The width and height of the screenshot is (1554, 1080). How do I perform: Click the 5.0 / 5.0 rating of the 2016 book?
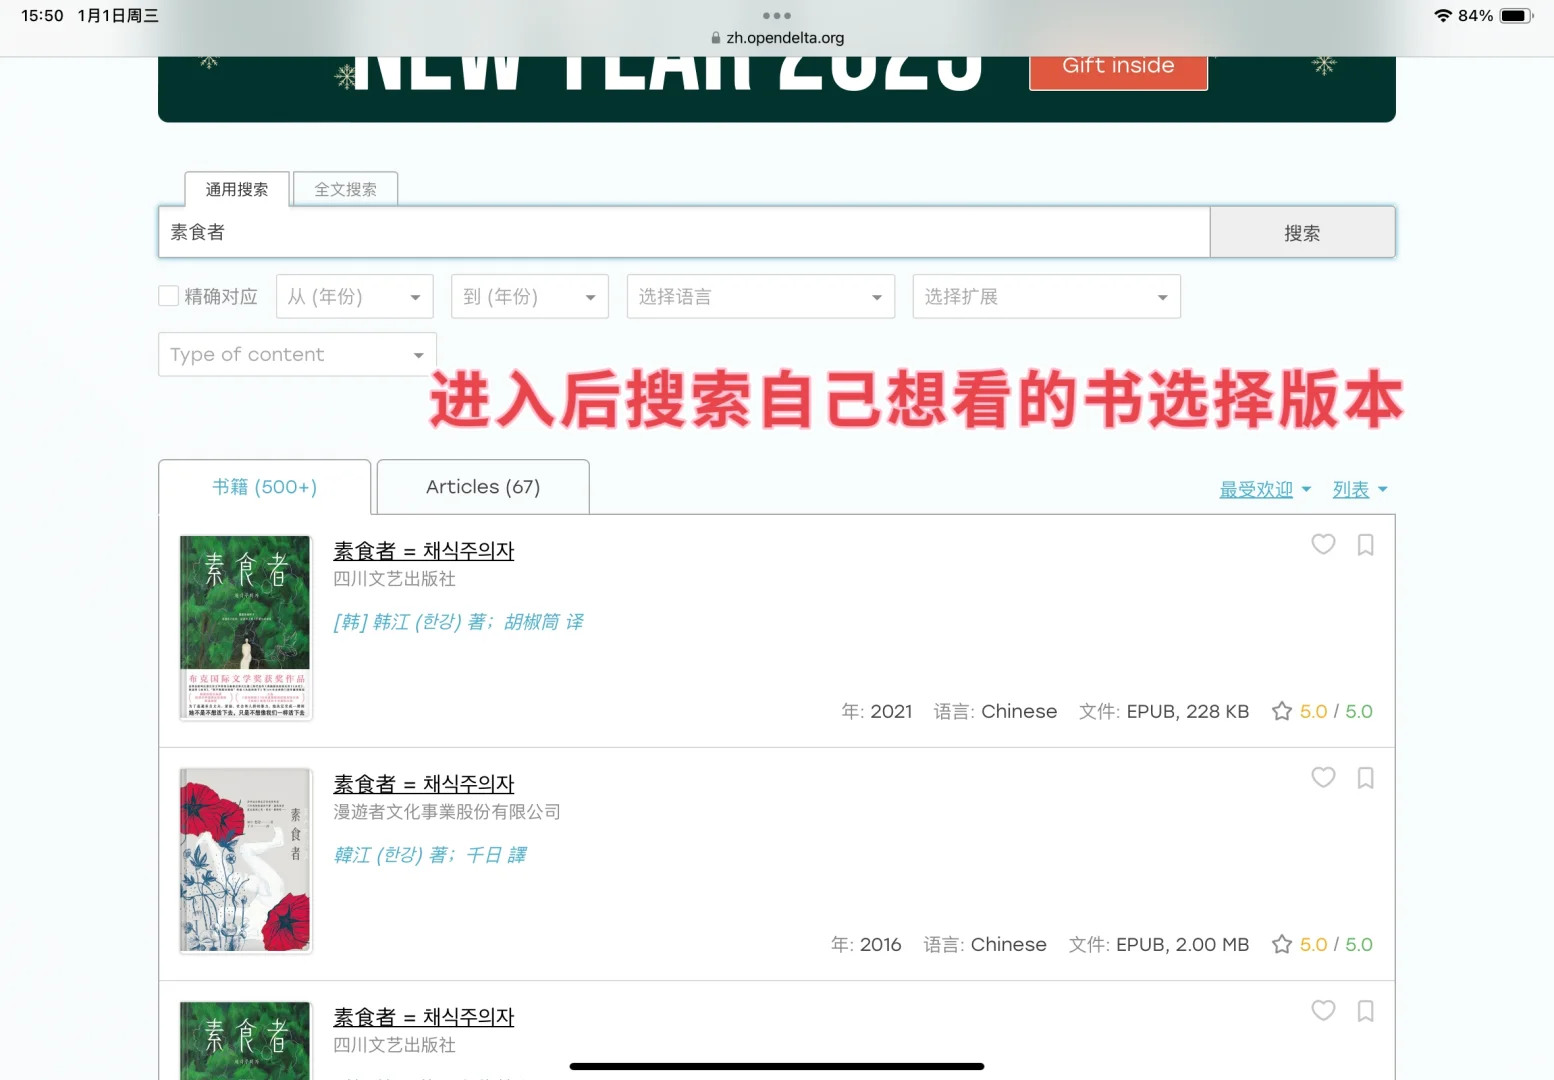1336,944
